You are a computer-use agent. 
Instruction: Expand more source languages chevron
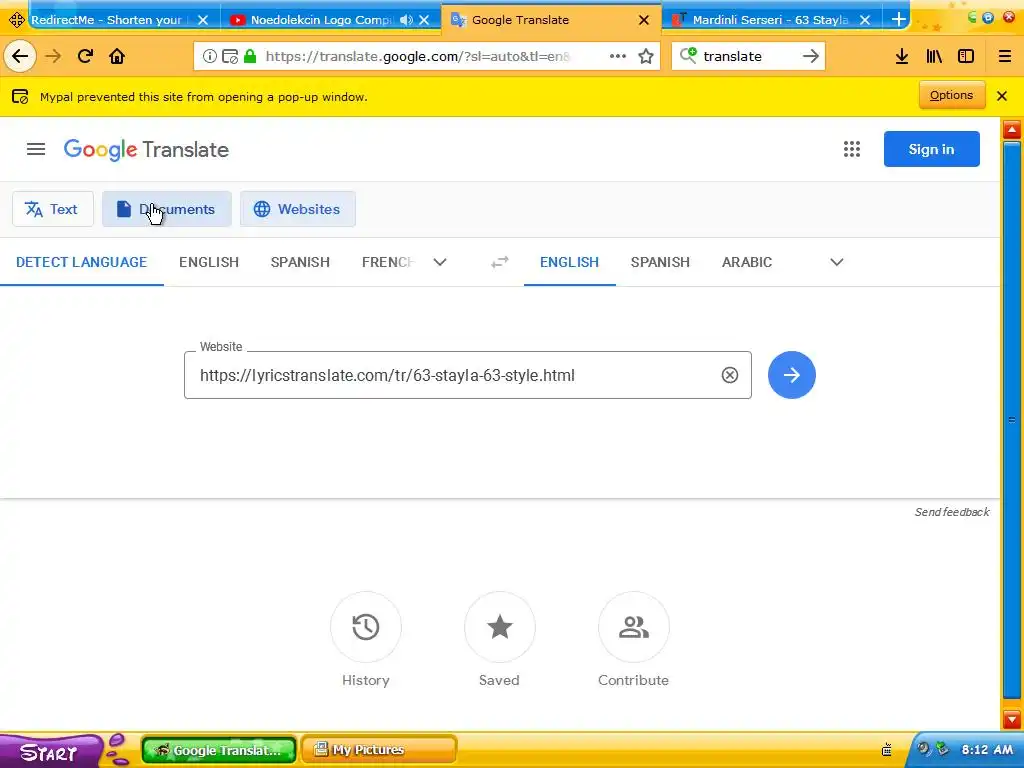click(x=440, y=262)
